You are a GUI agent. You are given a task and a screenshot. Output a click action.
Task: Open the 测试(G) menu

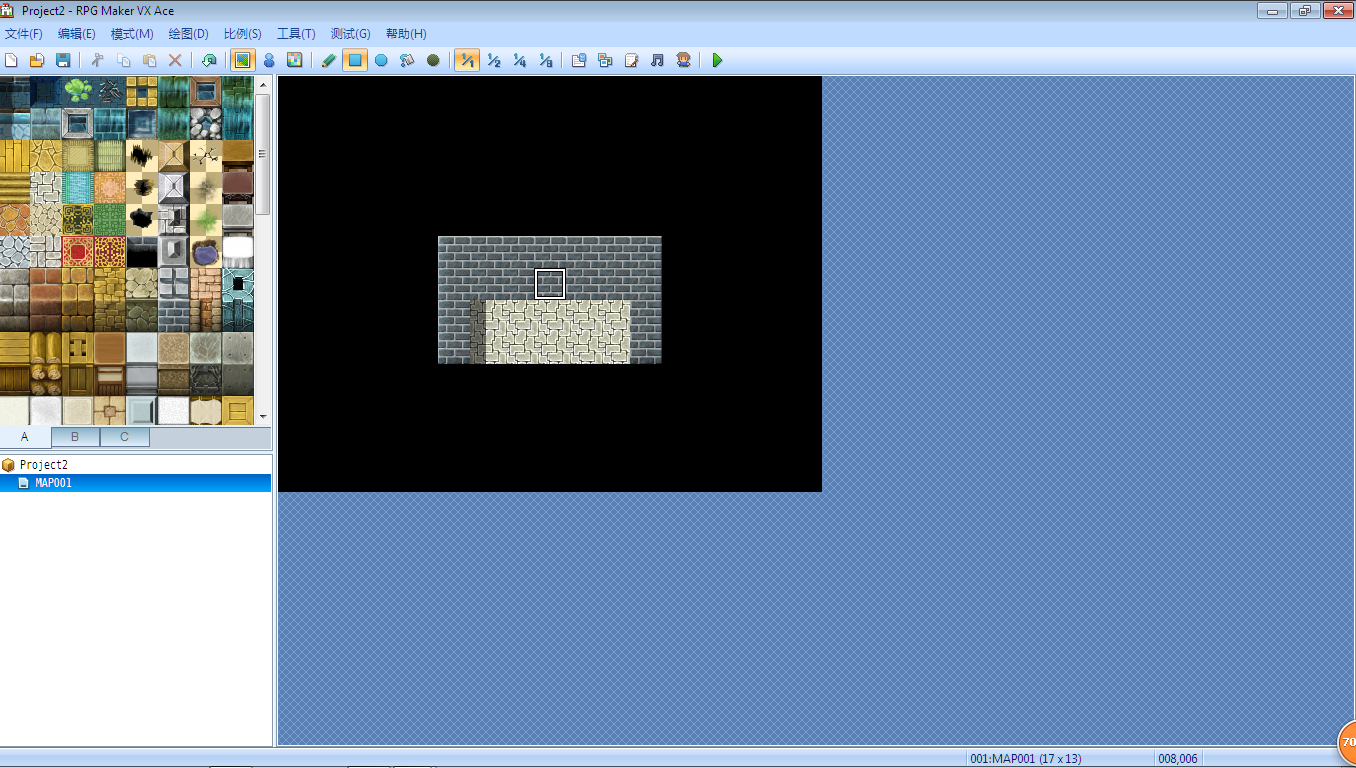point(350,34)
